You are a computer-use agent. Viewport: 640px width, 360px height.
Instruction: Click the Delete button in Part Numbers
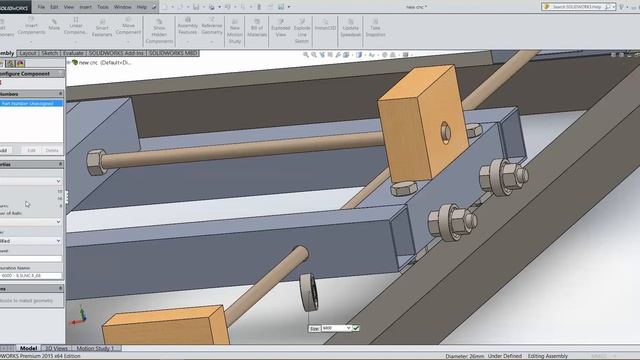click(52, 150)
